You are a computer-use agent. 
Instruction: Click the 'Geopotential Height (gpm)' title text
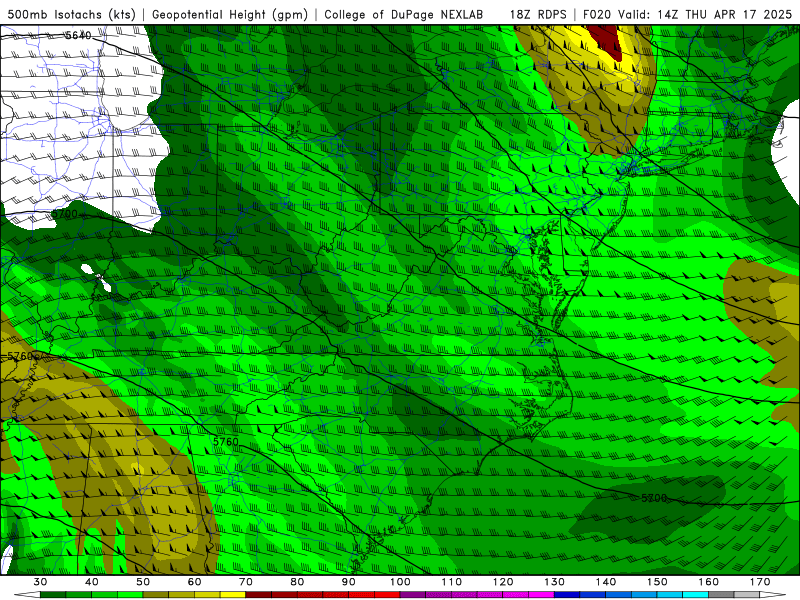(230, 14)
